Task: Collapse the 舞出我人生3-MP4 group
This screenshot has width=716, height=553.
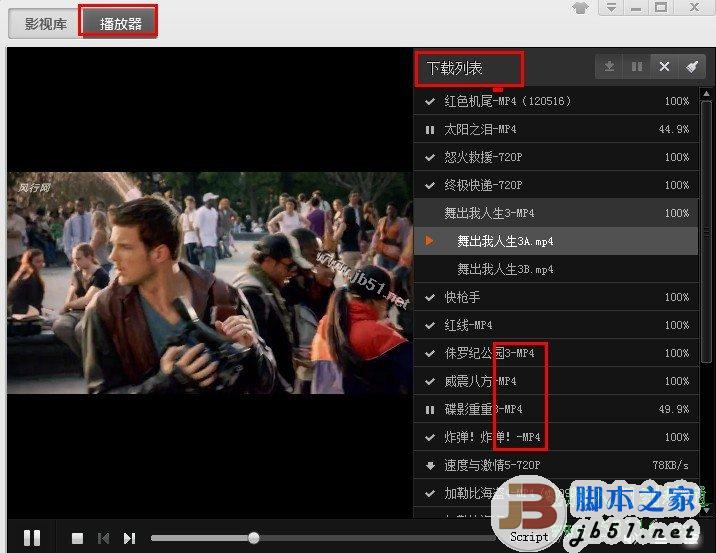Action: (556, 213)
